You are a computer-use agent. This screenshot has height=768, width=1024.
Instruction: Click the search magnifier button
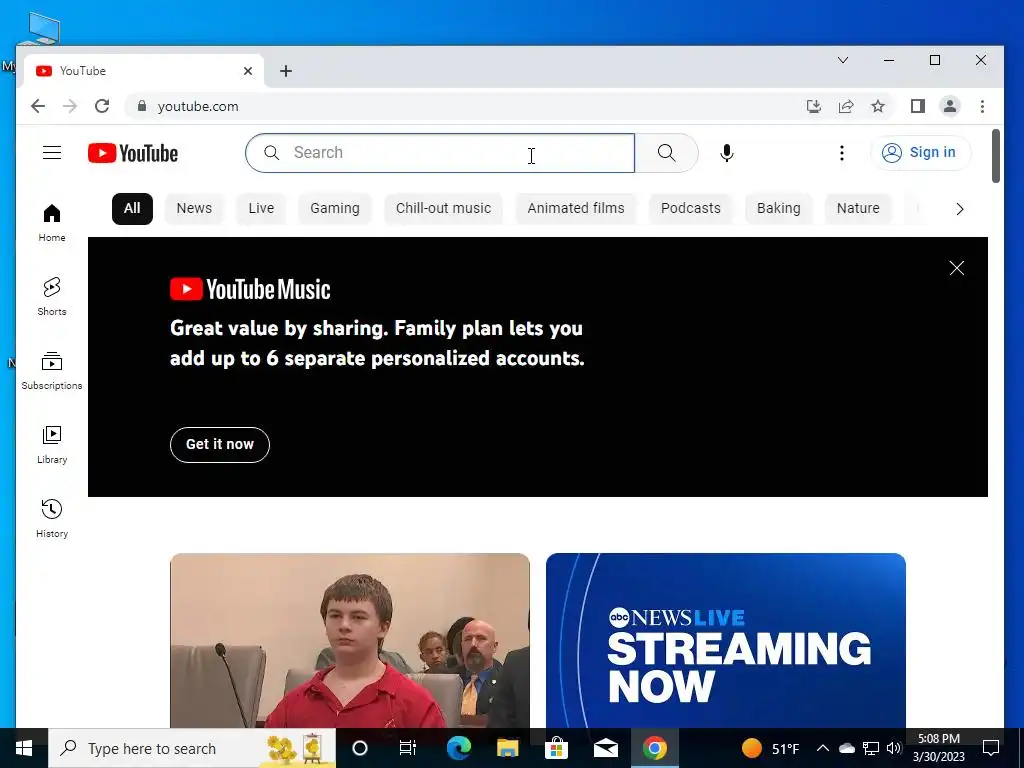(666, 153)
